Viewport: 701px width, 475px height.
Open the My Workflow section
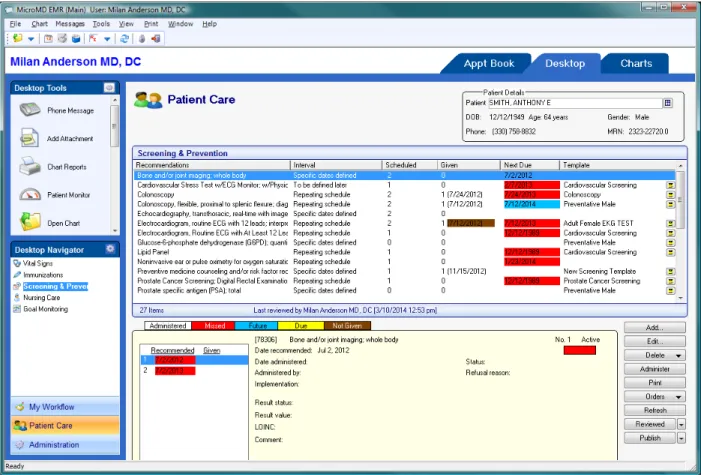coord(65,407)
